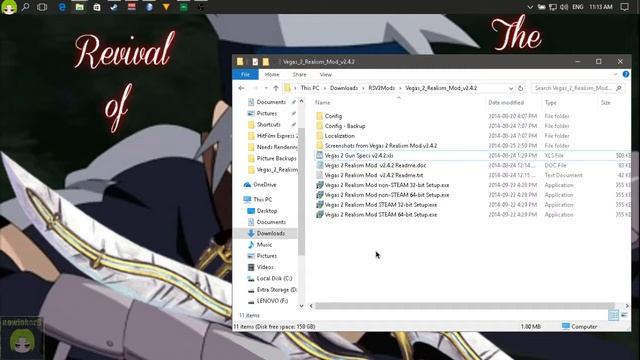Open Task View on the taskbar

pos(42,7)
